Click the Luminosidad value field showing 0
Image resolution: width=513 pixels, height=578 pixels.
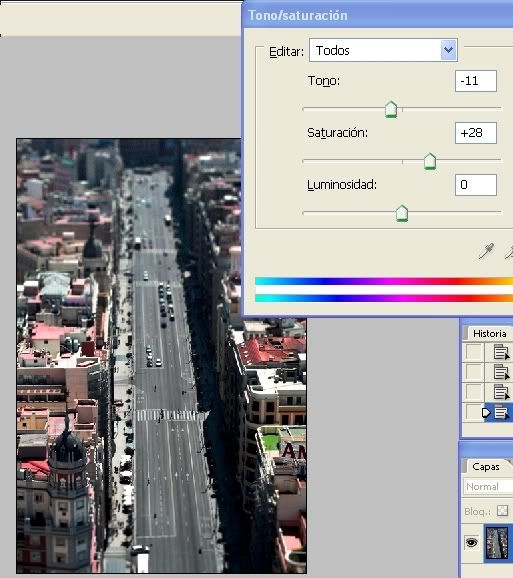476,185
